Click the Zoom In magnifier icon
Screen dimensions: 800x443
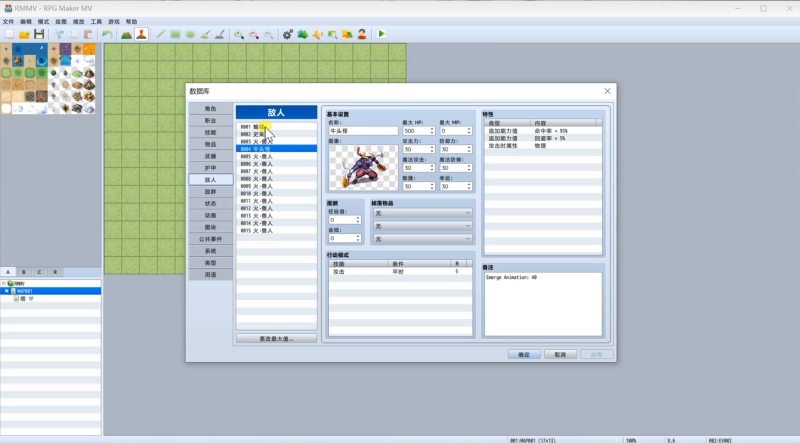click(x=239, y=34)
